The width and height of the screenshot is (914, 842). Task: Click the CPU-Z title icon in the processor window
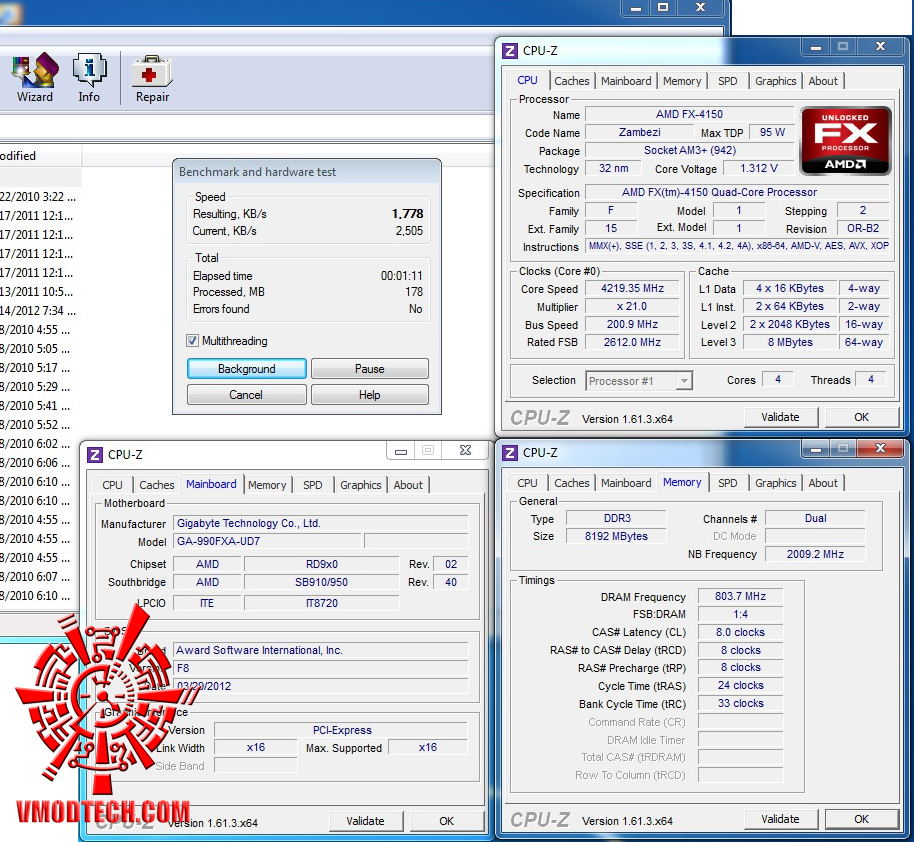[509, 51]
